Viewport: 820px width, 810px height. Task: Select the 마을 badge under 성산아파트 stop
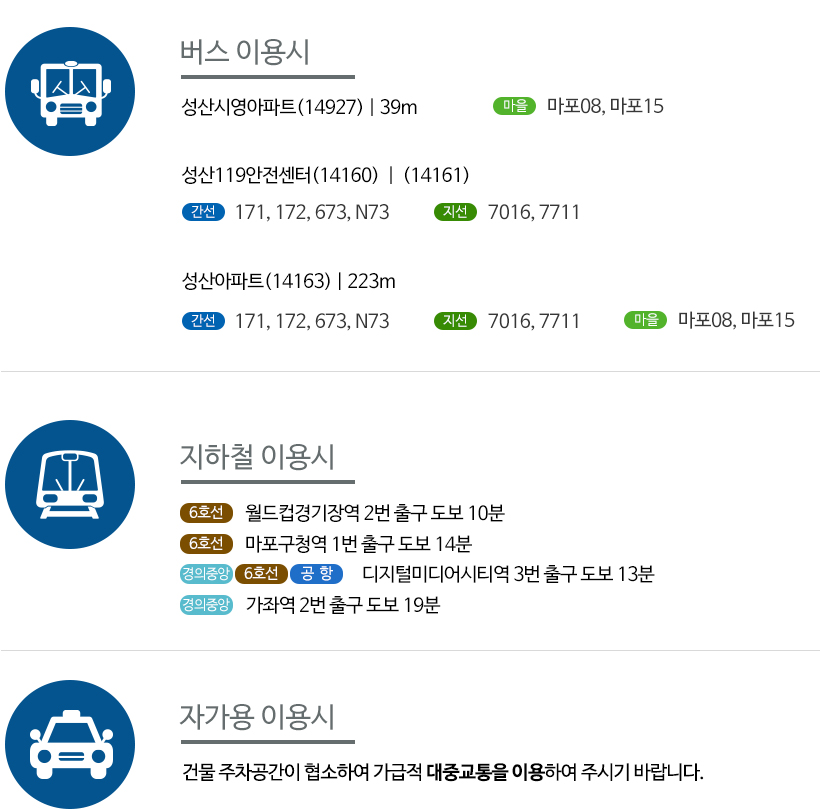[x=645, y=320]
